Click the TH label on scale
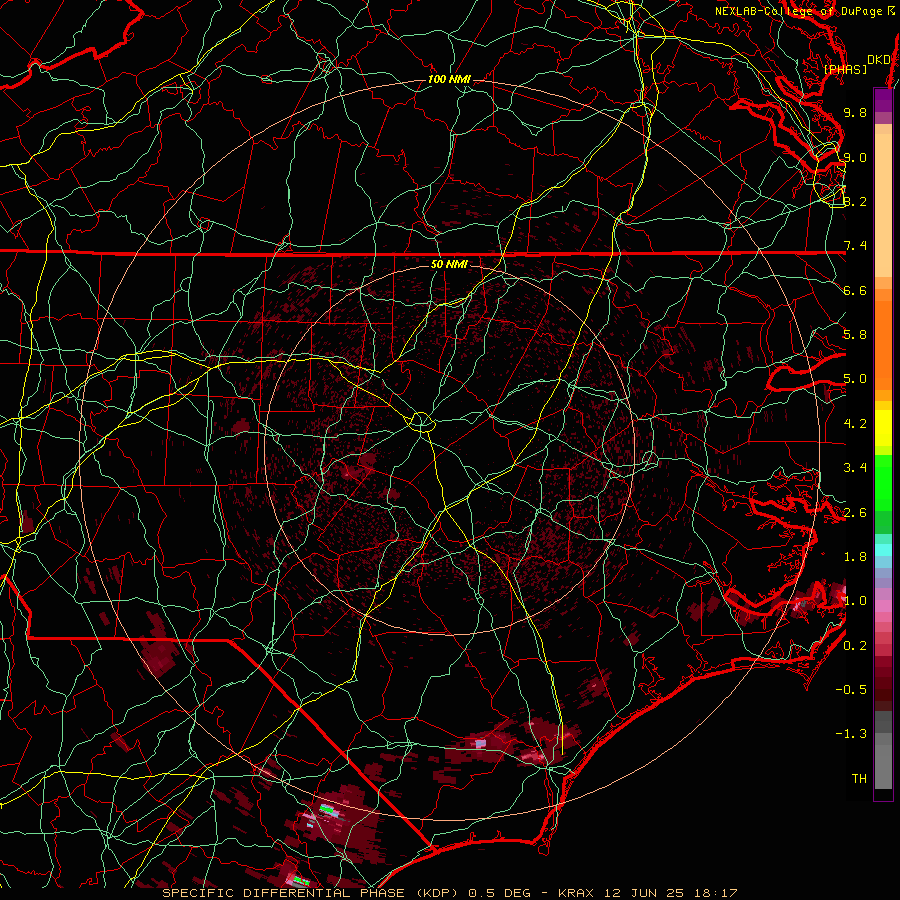This screenshot has height=900, width=900. tap(859, 779)
